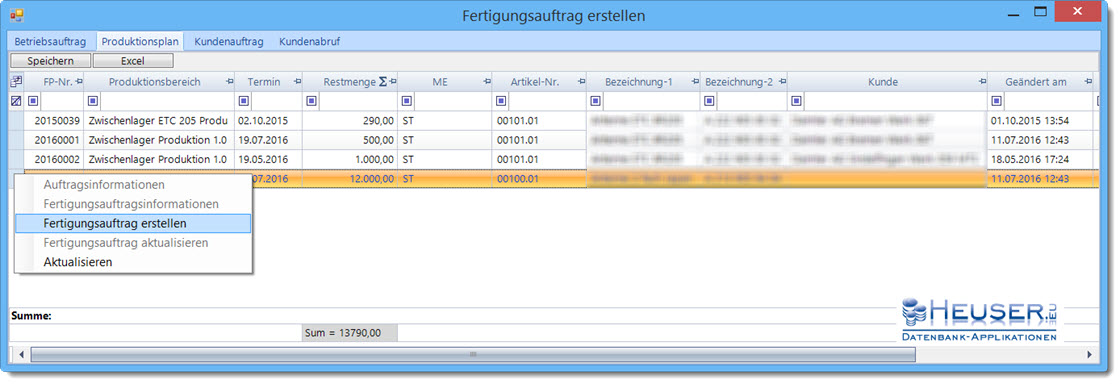Choose Fertigungsauftrag erstellen in context menu
Screen dimensions: 1120x384
pyautogui.click(x=133, y=223)
